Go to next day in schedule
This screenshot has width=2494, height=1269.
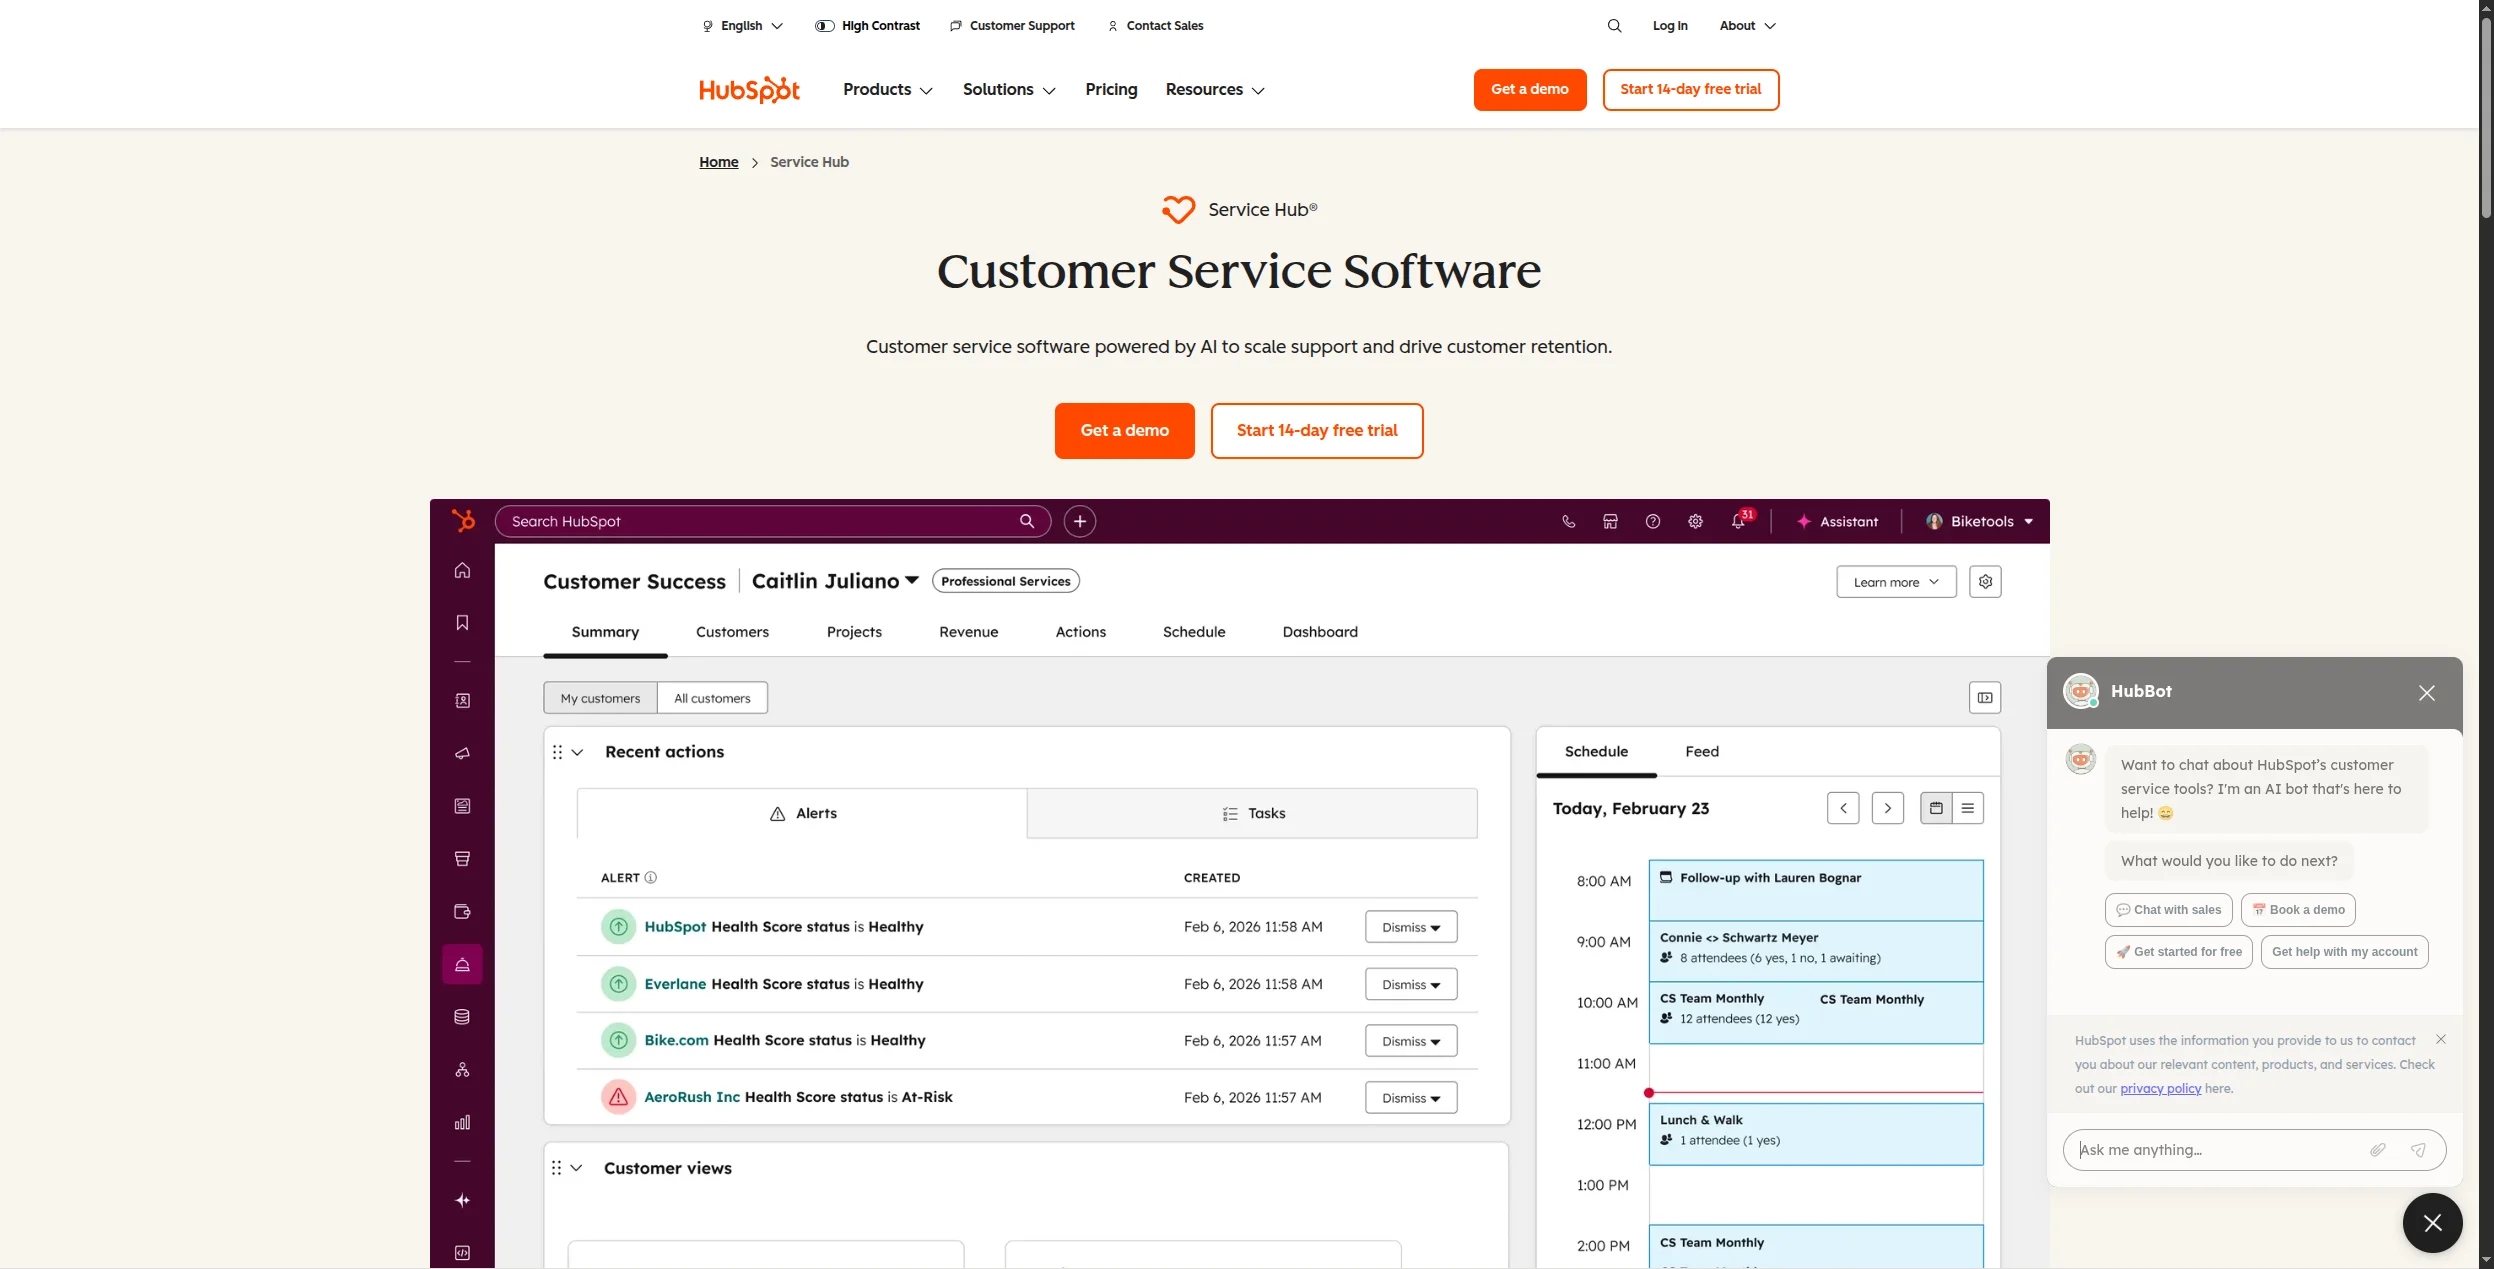[1887, 808]
